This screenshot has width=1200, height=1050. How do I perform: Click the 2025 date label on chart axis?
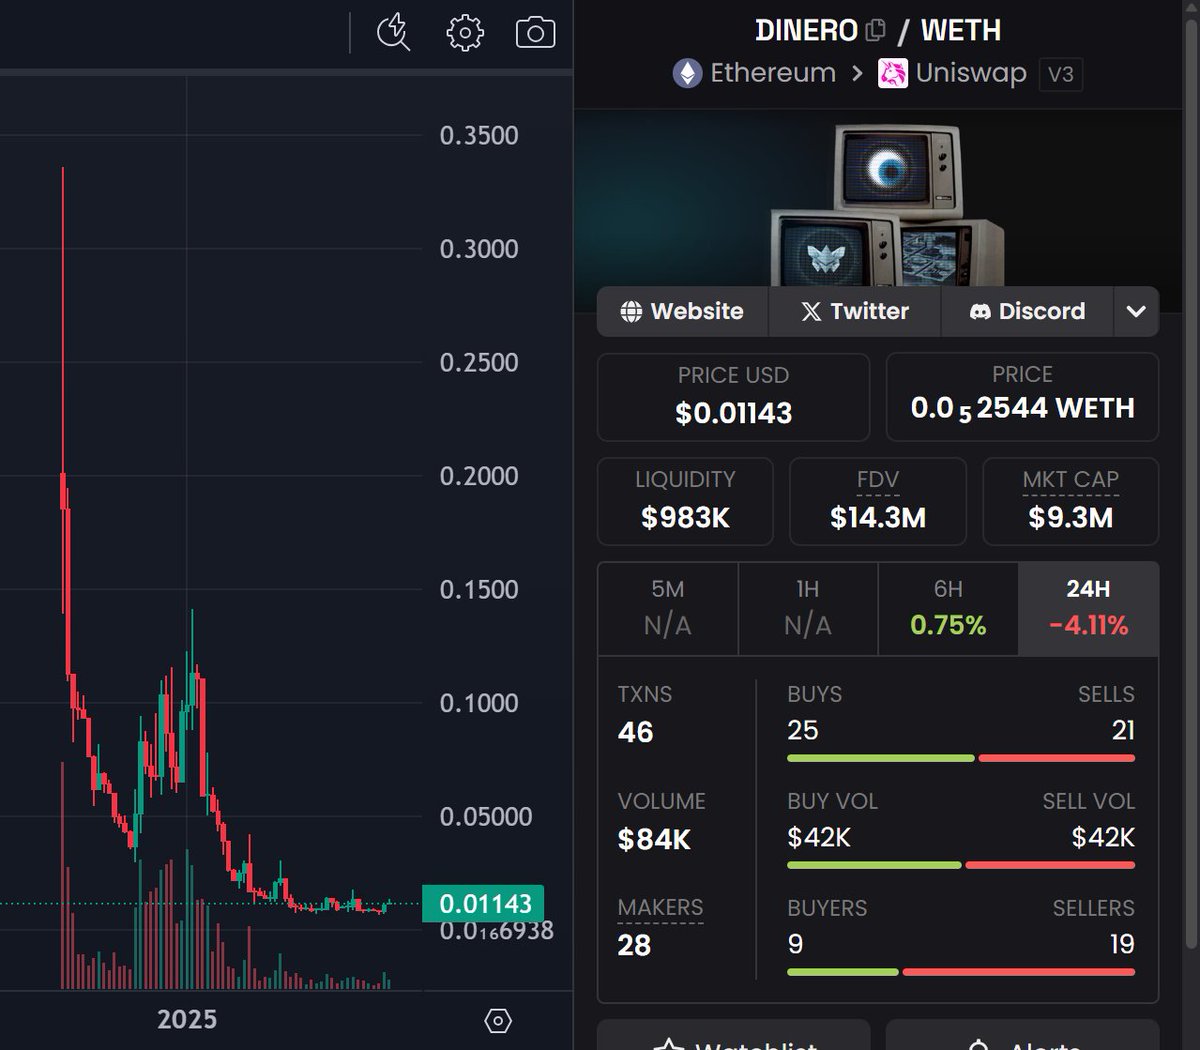point(187,1020)
